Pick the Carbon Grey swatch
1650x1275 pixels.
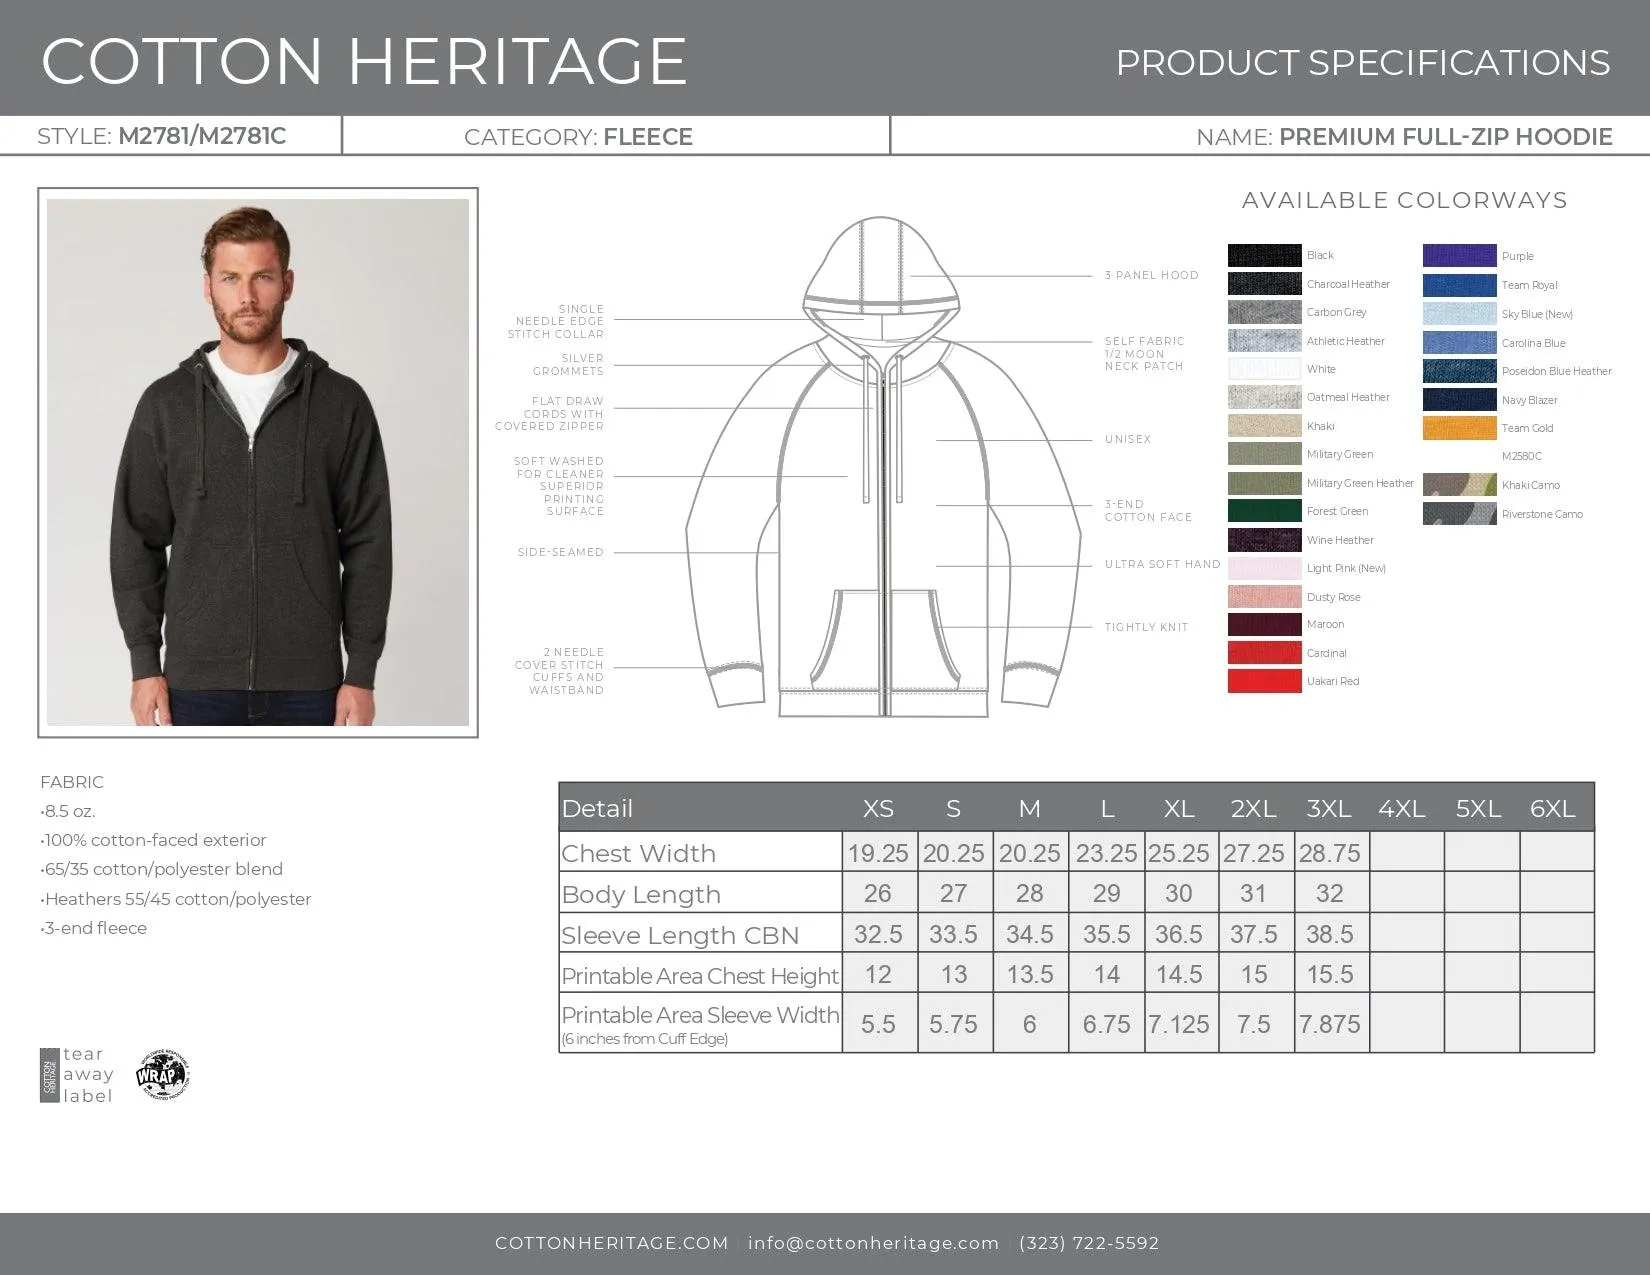point(1264,312)
